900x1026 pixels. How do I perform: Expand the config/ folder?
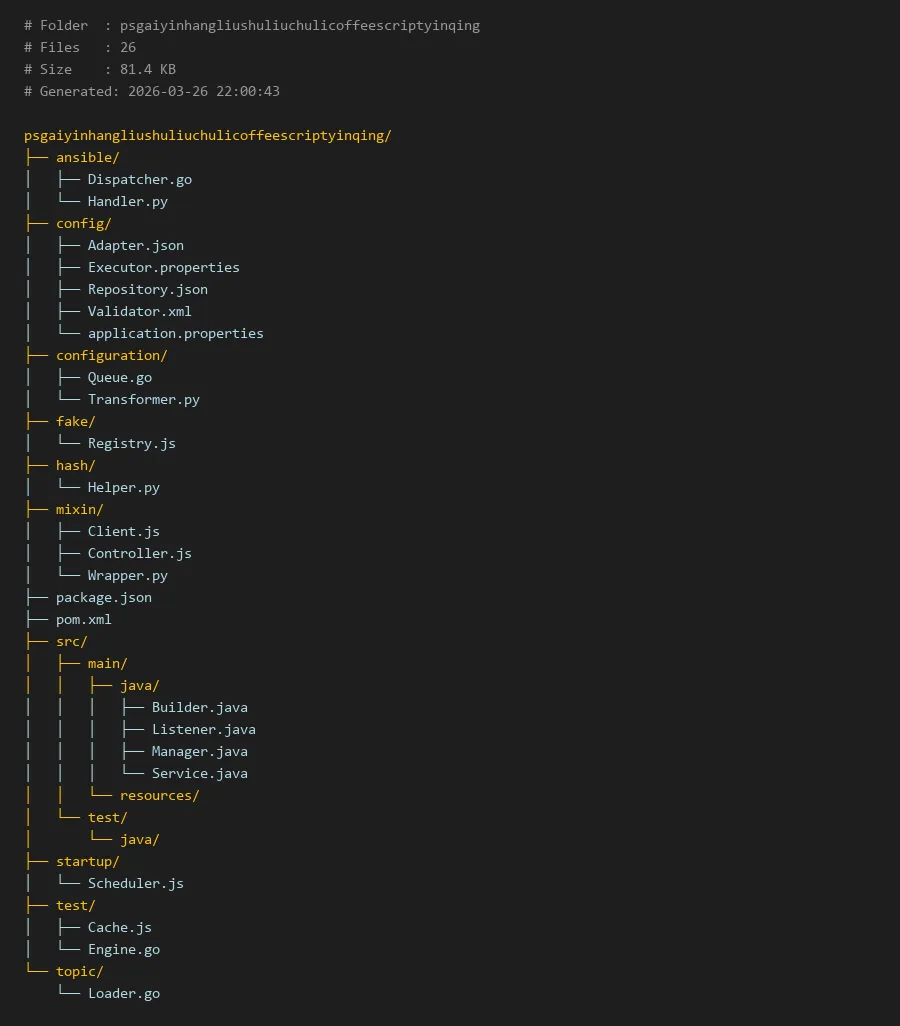[83, 223]
